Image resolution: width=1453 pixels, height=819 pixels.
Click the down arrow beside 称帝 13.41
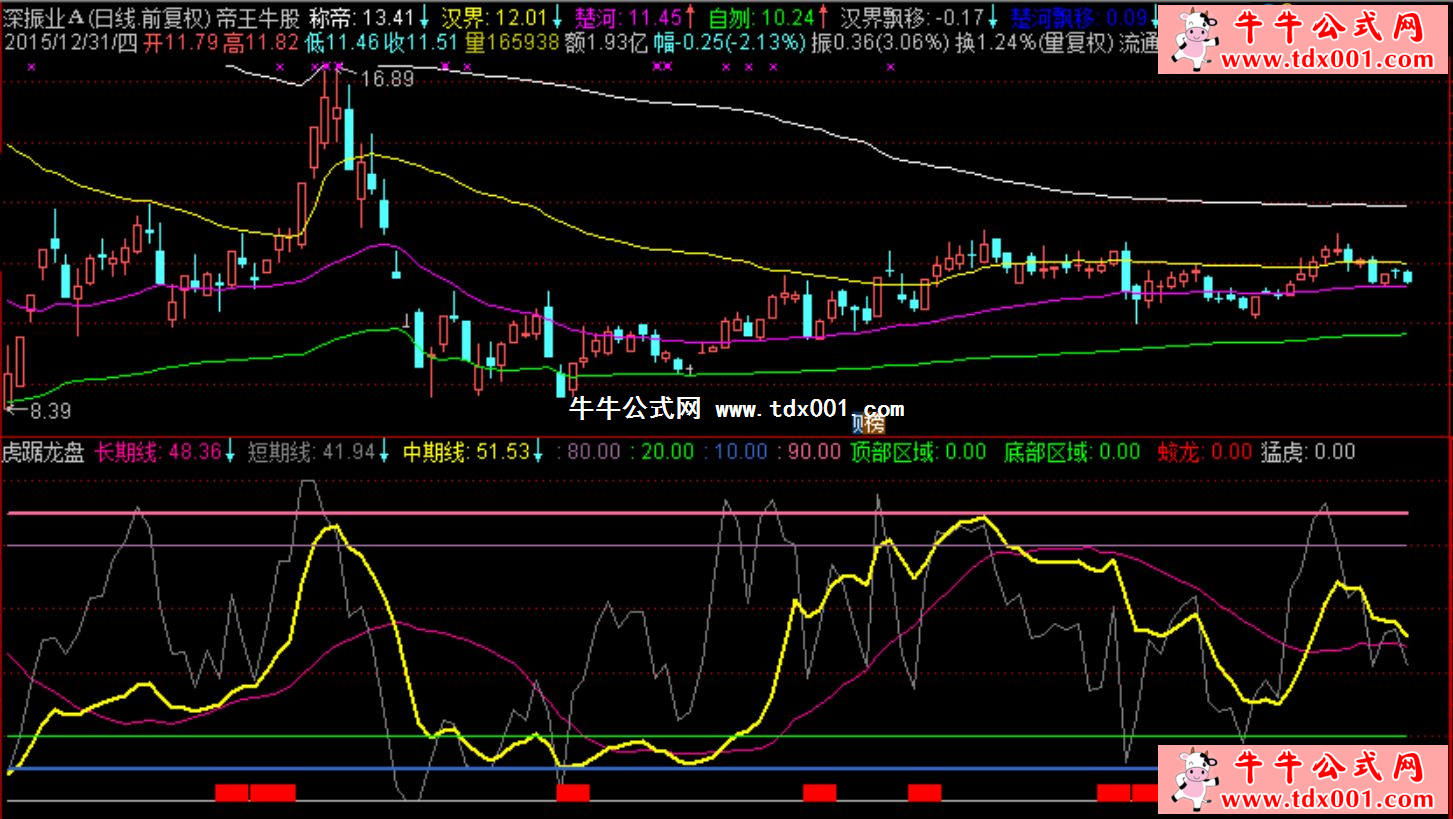(424, 17)
